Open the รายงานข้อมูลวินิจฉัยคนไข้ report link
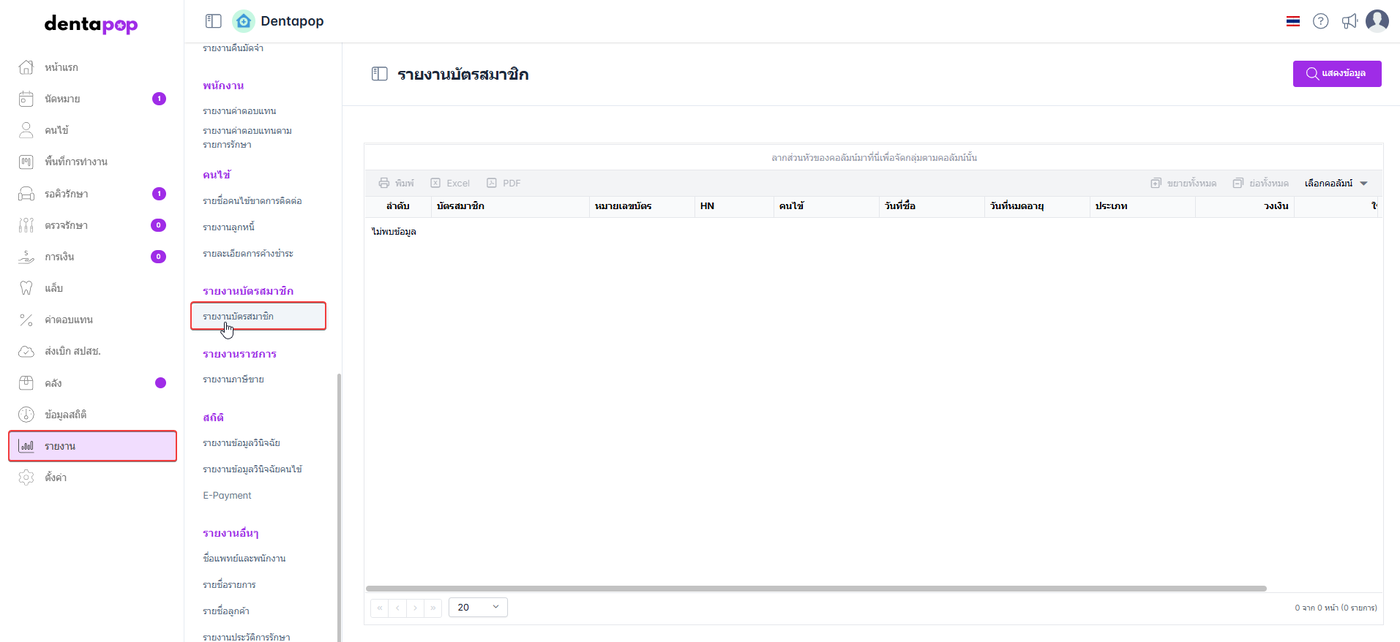The image size is (1400, 642). (x=252, y=469)
